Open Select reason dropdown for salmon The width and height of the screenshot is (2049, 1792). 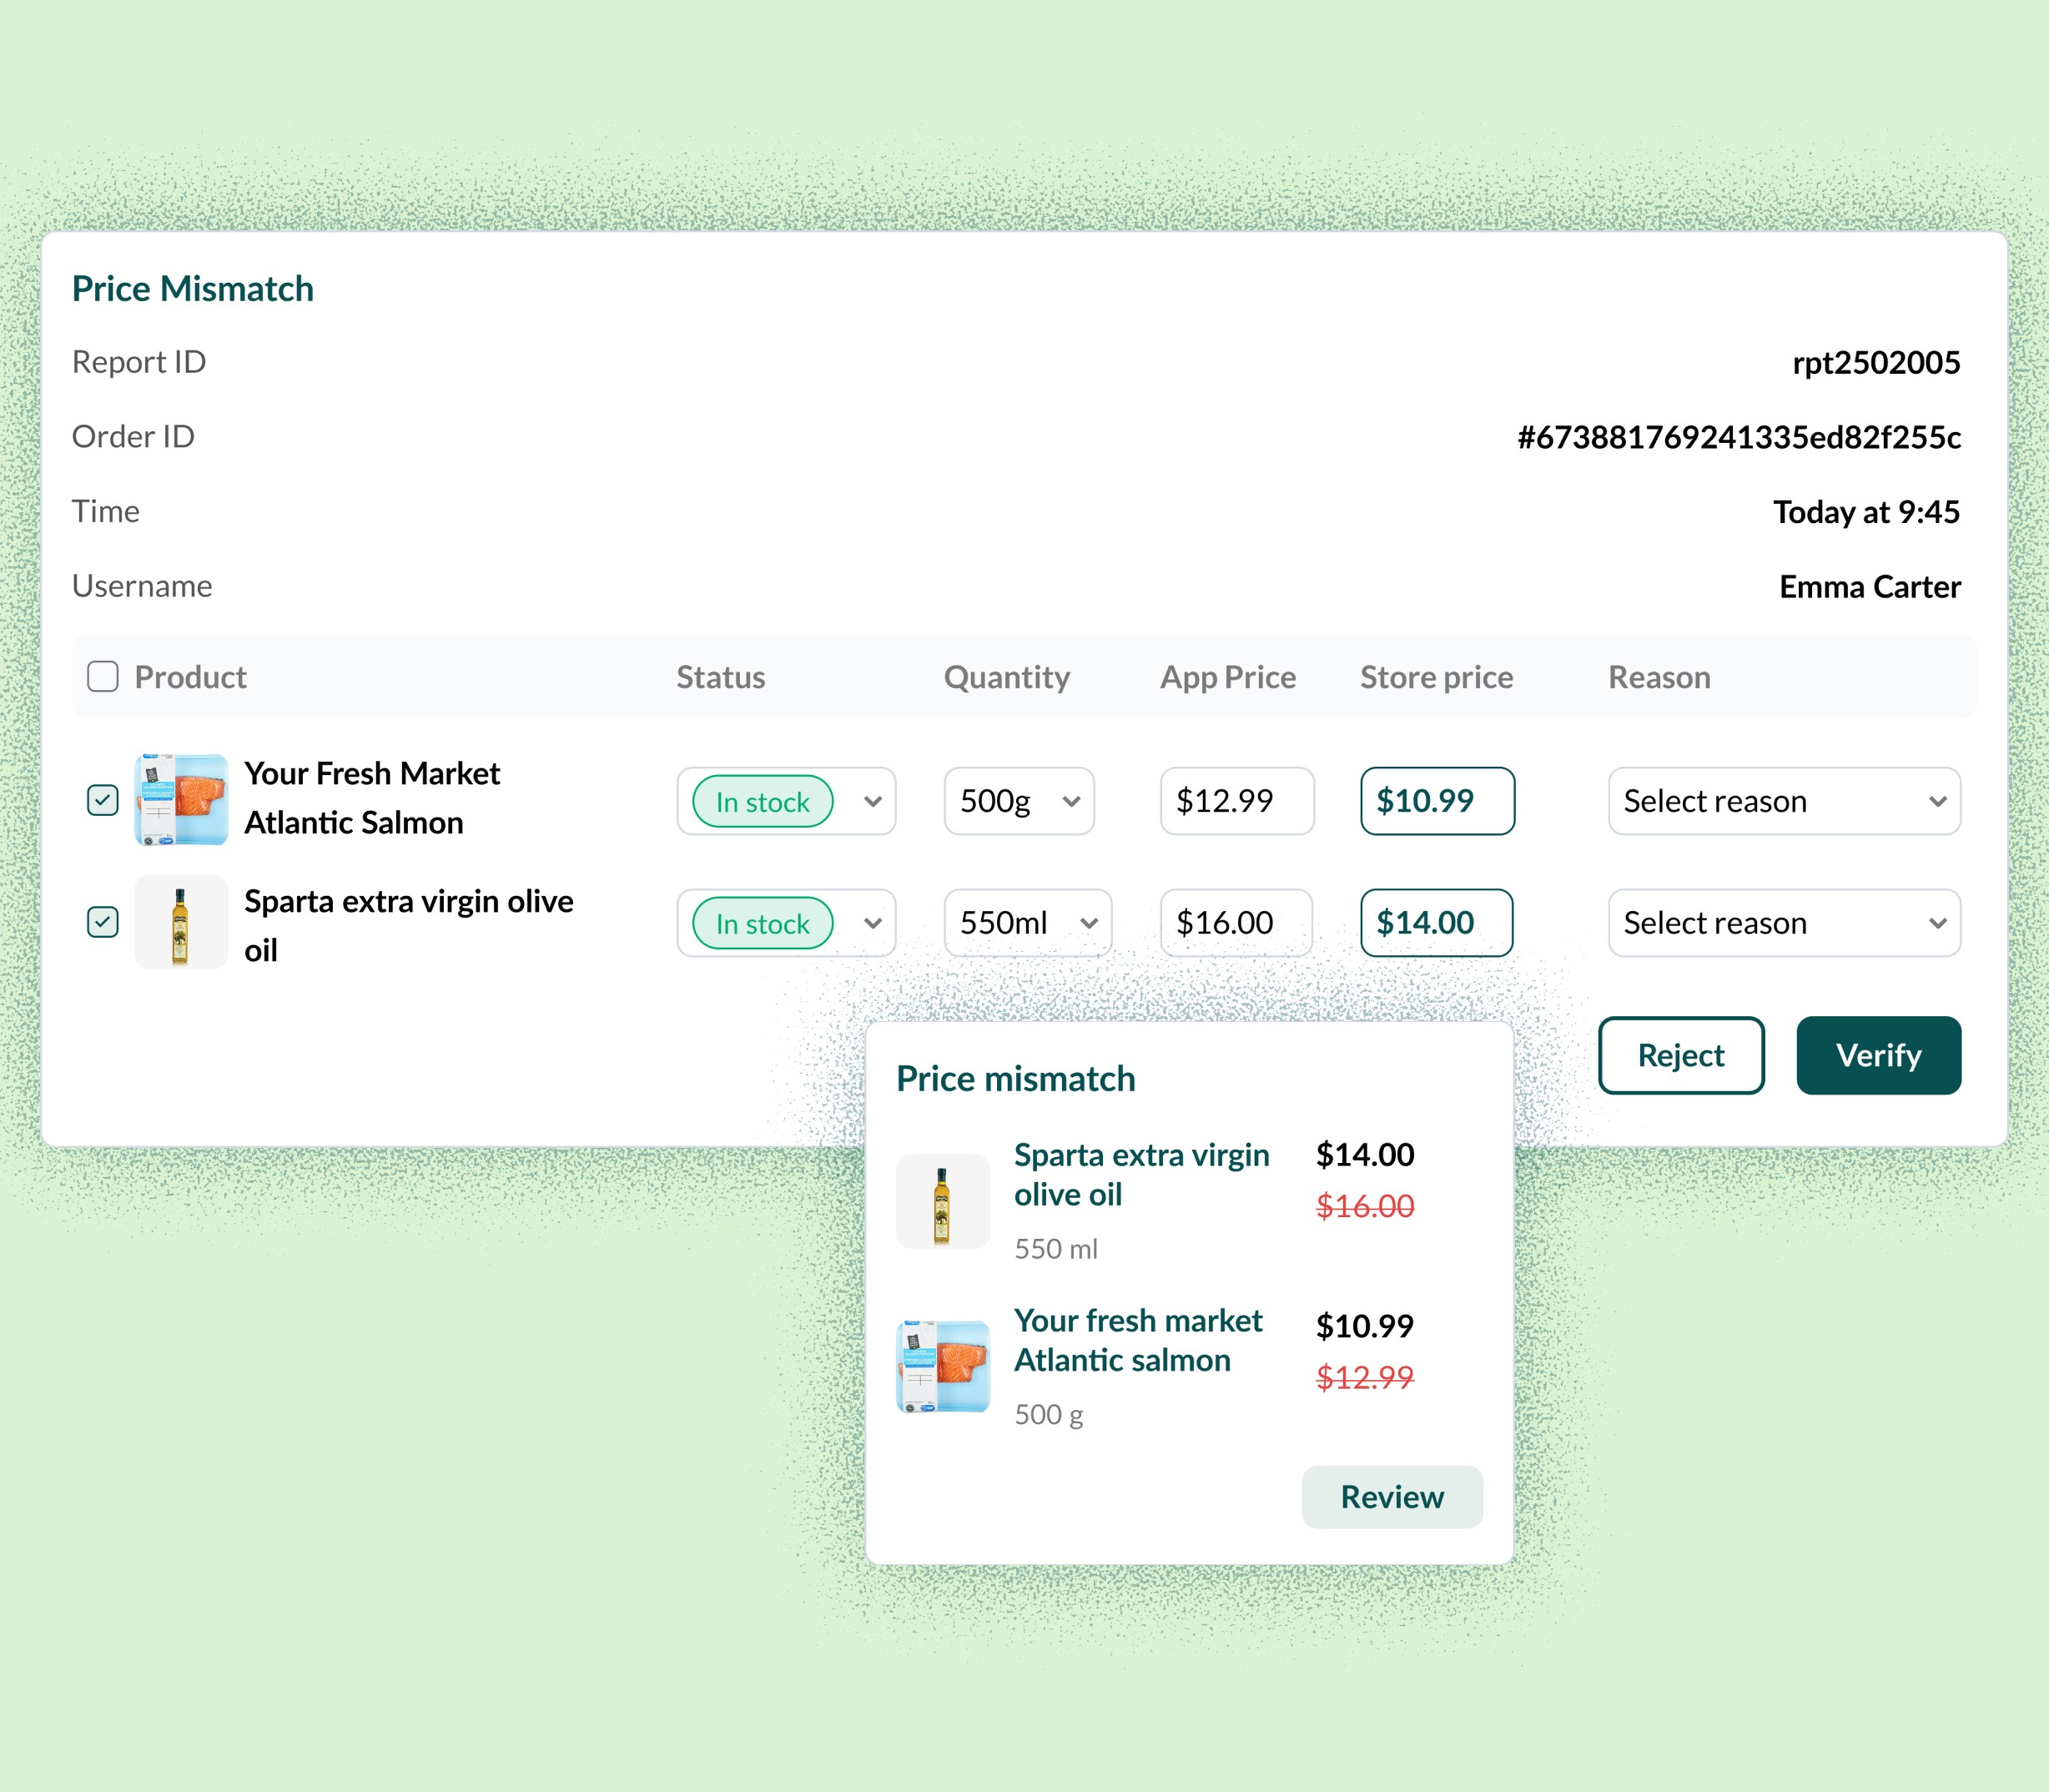[x=1783, y=801]
